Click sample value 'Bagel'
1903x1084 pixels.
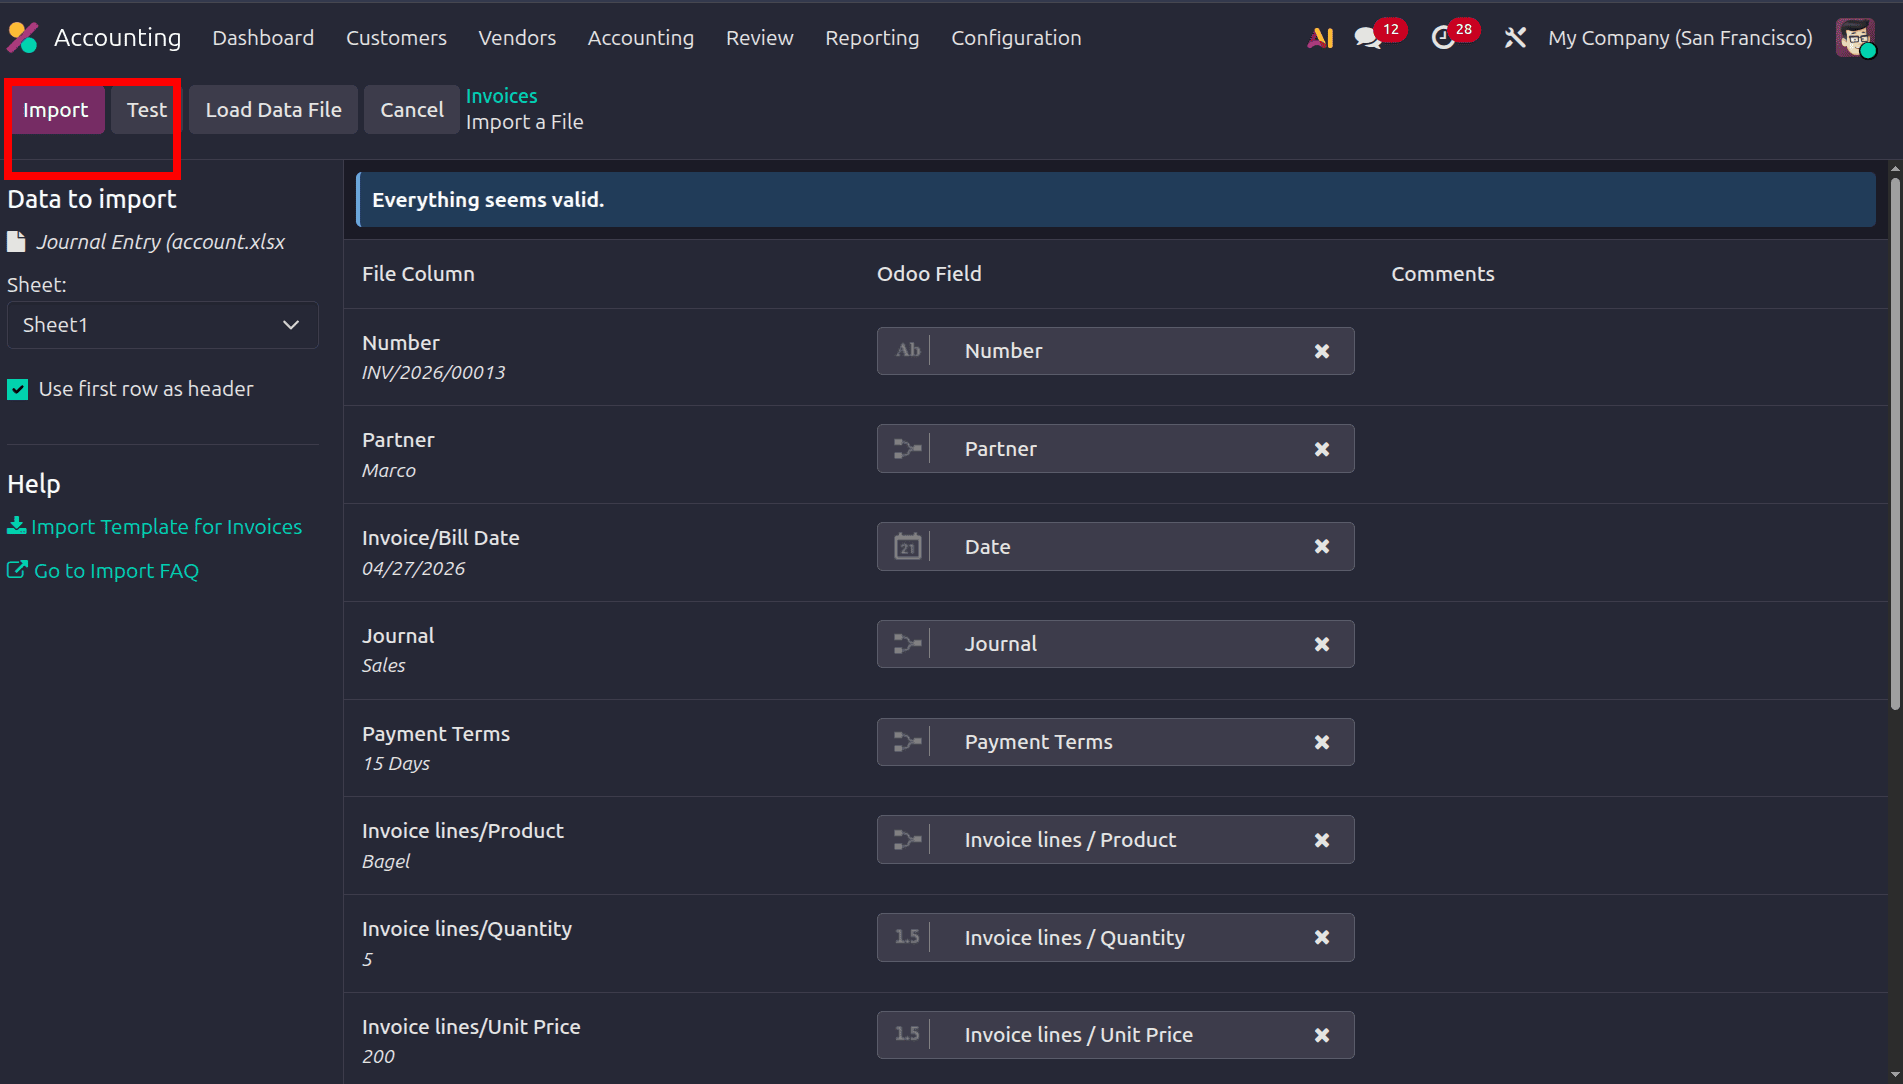pyautogui.click(x=386, y=862)
